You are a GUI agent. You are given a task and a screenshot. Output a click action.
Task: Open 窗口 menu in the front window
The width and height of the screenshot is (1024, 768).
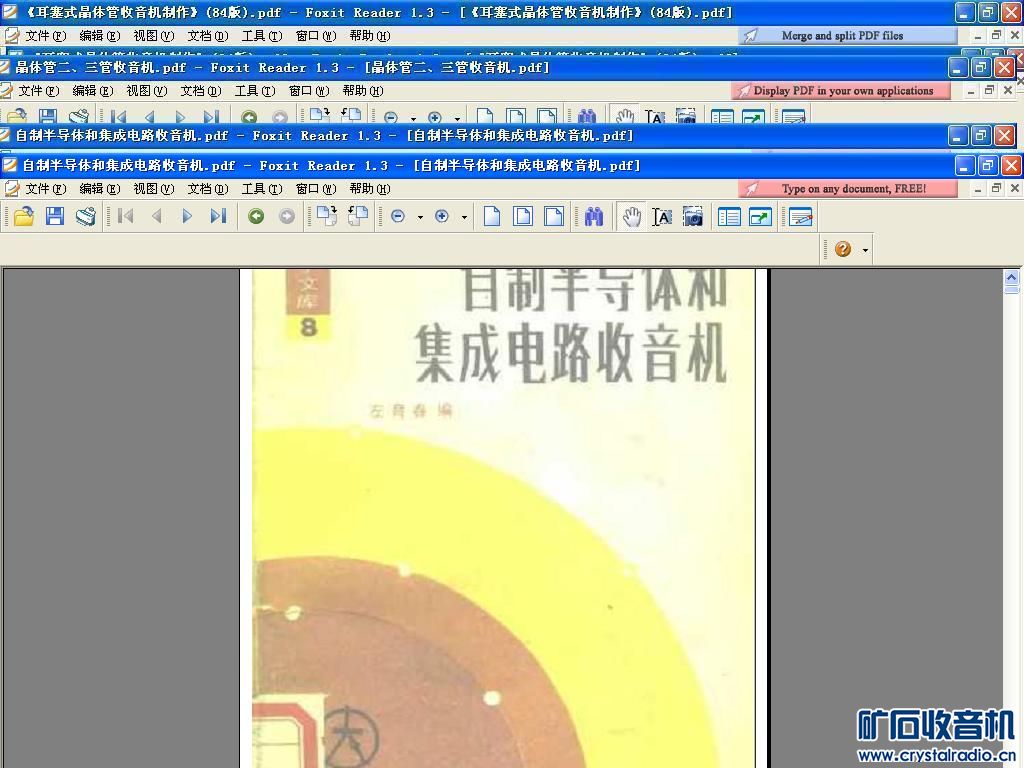coord(315,189)
